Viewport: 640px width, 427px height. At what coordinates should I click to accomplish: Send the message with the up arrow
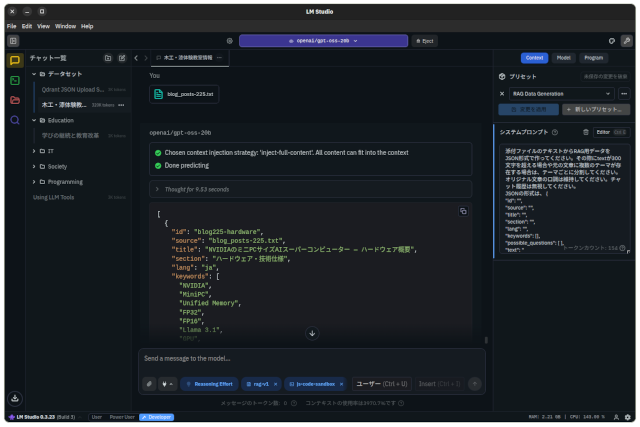475,384
